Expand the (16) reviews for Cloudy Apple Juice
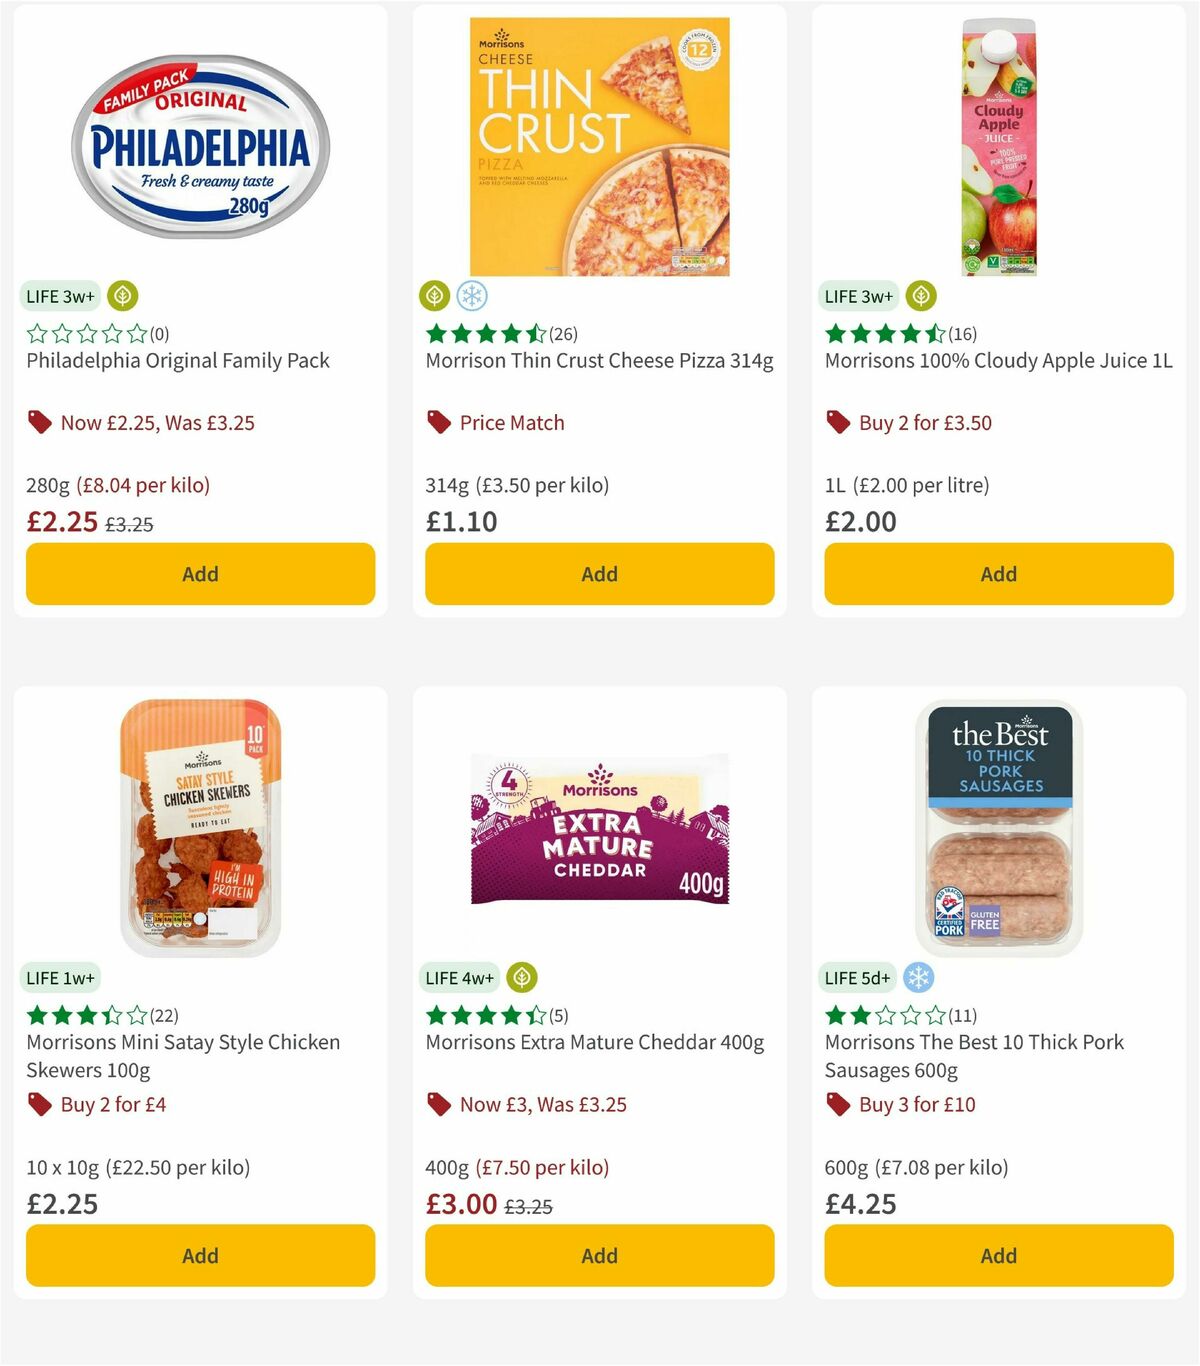The height and width of the screenshot is (1366, 1200). tap(960, 336)
